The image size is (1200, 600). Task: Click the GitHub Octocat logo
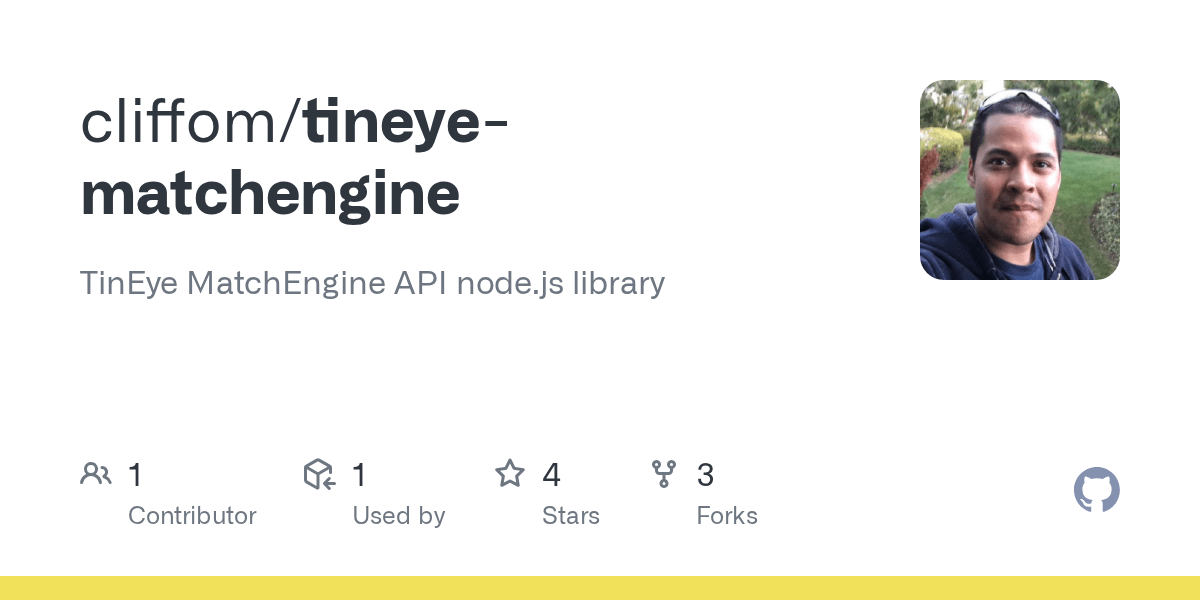pyautogui.click(x=1097, y=490)
